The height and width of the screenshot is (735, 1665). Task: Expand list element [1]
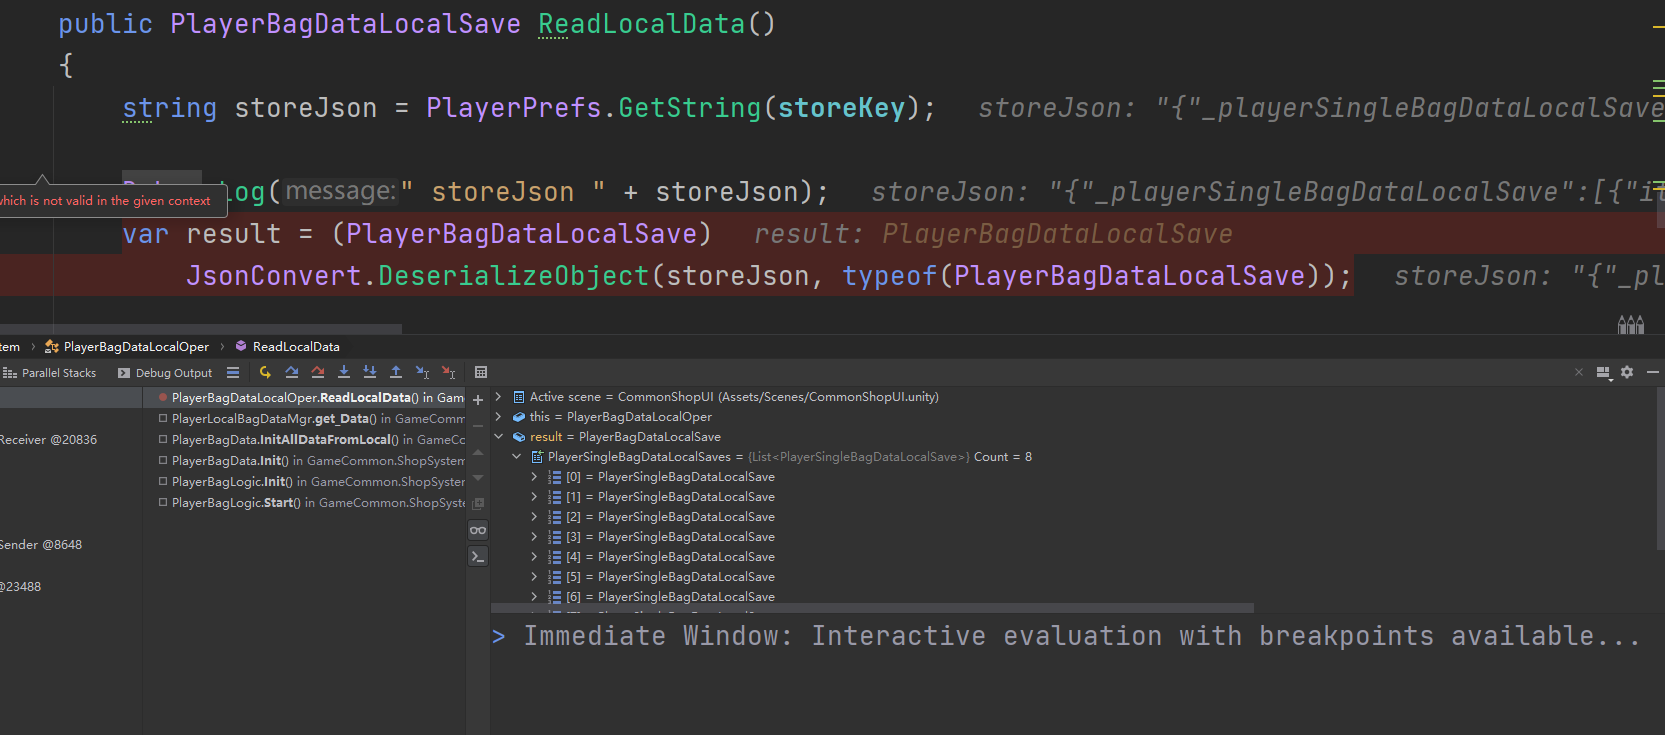534,497
